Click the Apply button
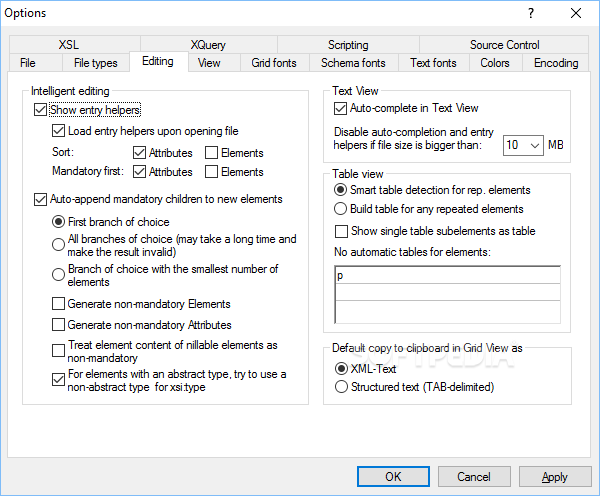Screen dimensions: 600x496 point(555,476)
